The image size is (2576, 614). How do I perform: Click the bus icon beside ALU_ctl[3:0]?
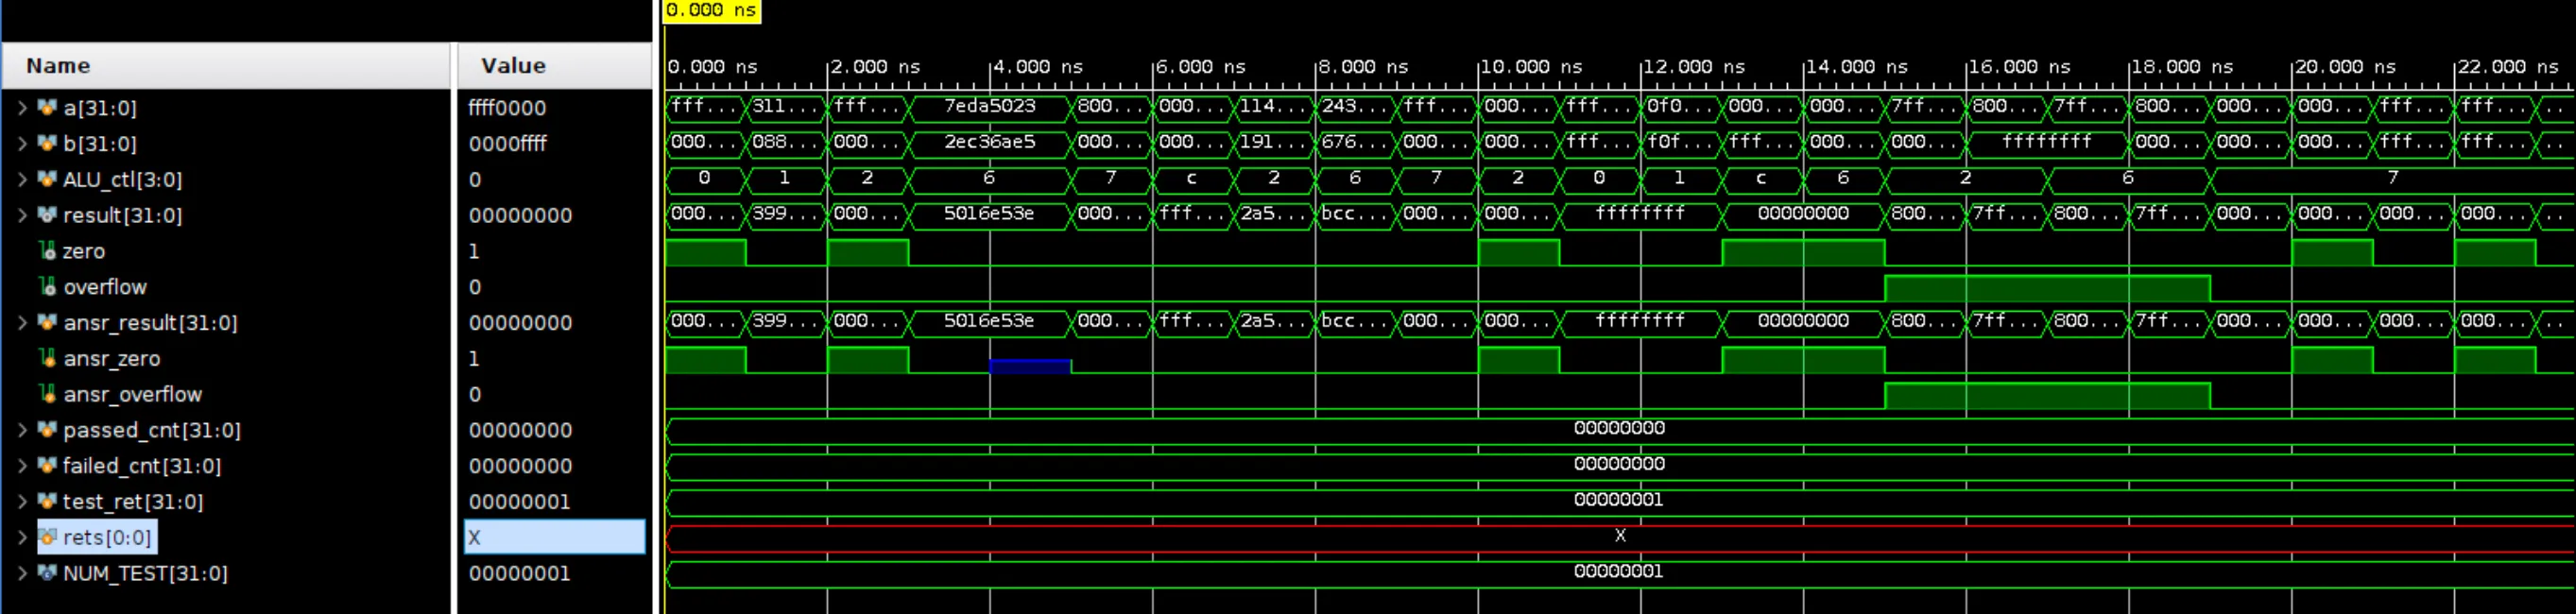tap(47, 179)
